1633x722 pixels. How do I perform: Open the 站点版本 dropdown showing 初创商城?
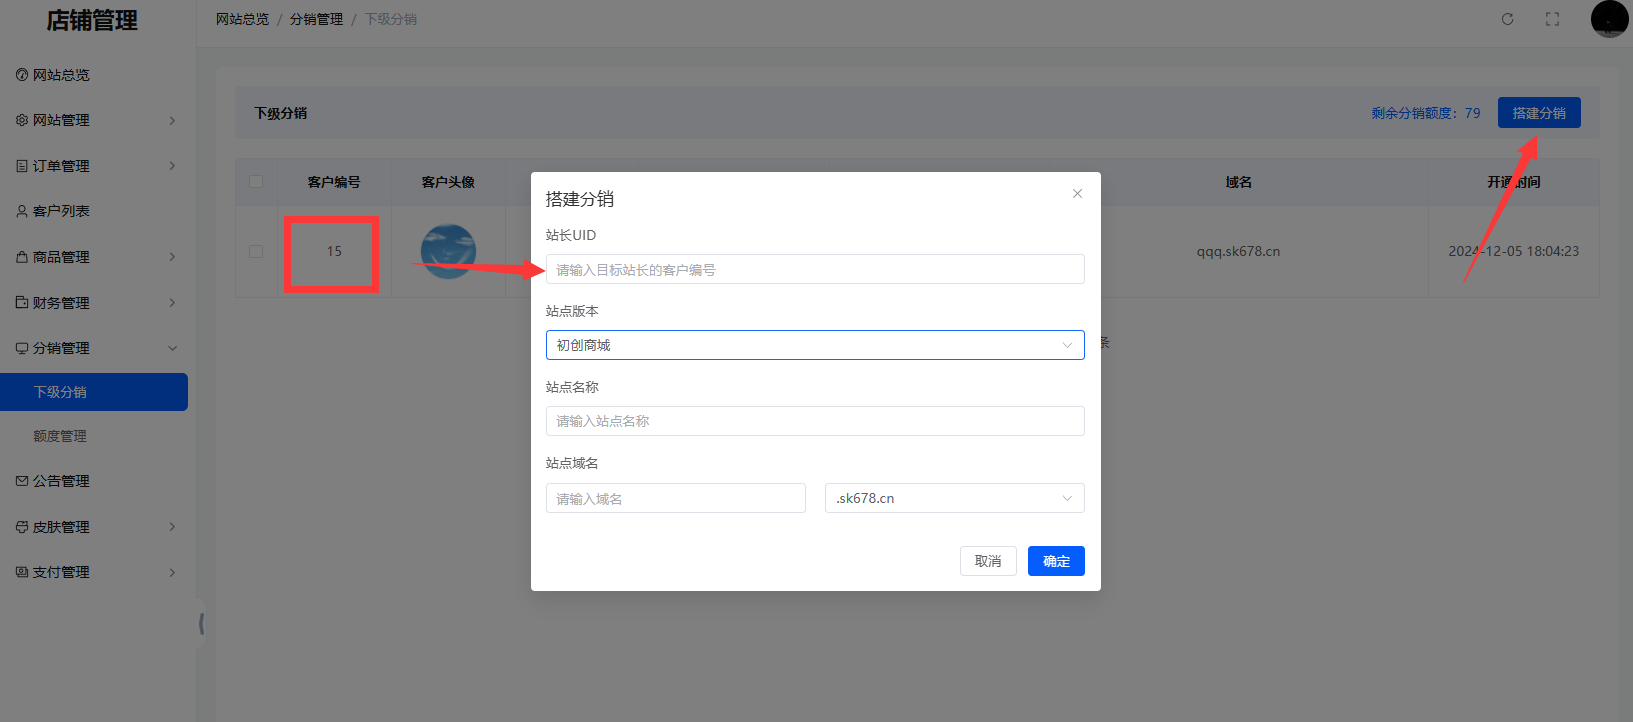(x=814, y=345)
